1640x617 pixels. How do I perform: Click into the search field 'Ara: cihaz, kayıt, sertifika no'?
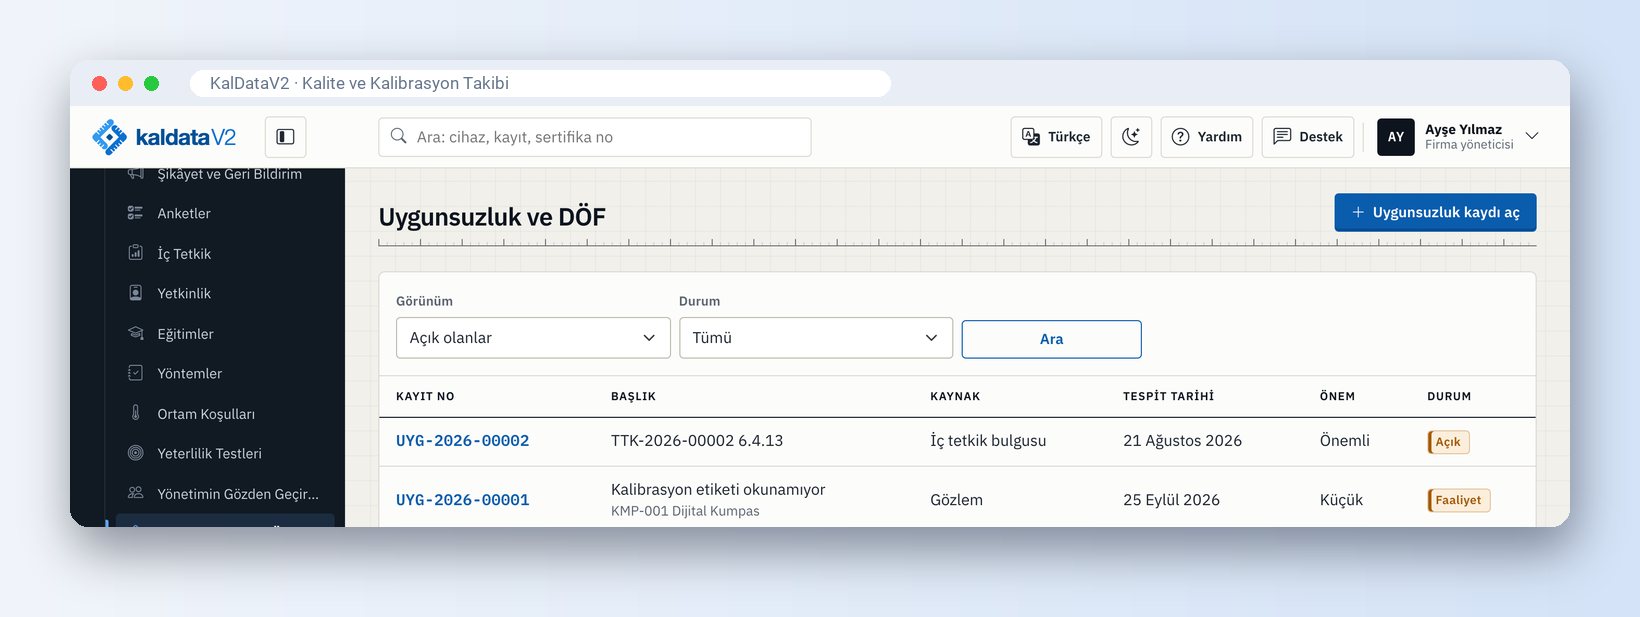[x=594, y=137]
